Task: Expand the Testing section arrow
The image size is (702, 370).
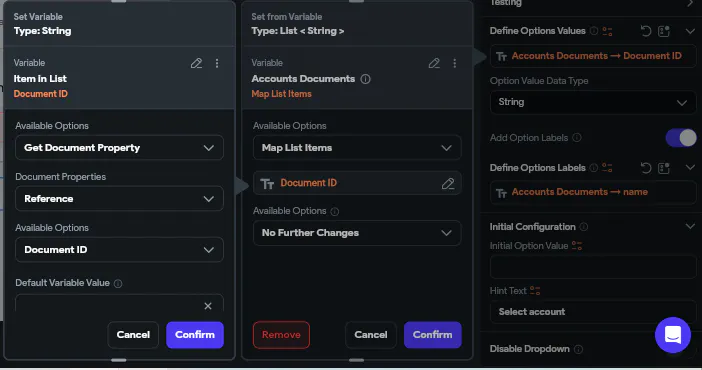Action: coord(690,4)
